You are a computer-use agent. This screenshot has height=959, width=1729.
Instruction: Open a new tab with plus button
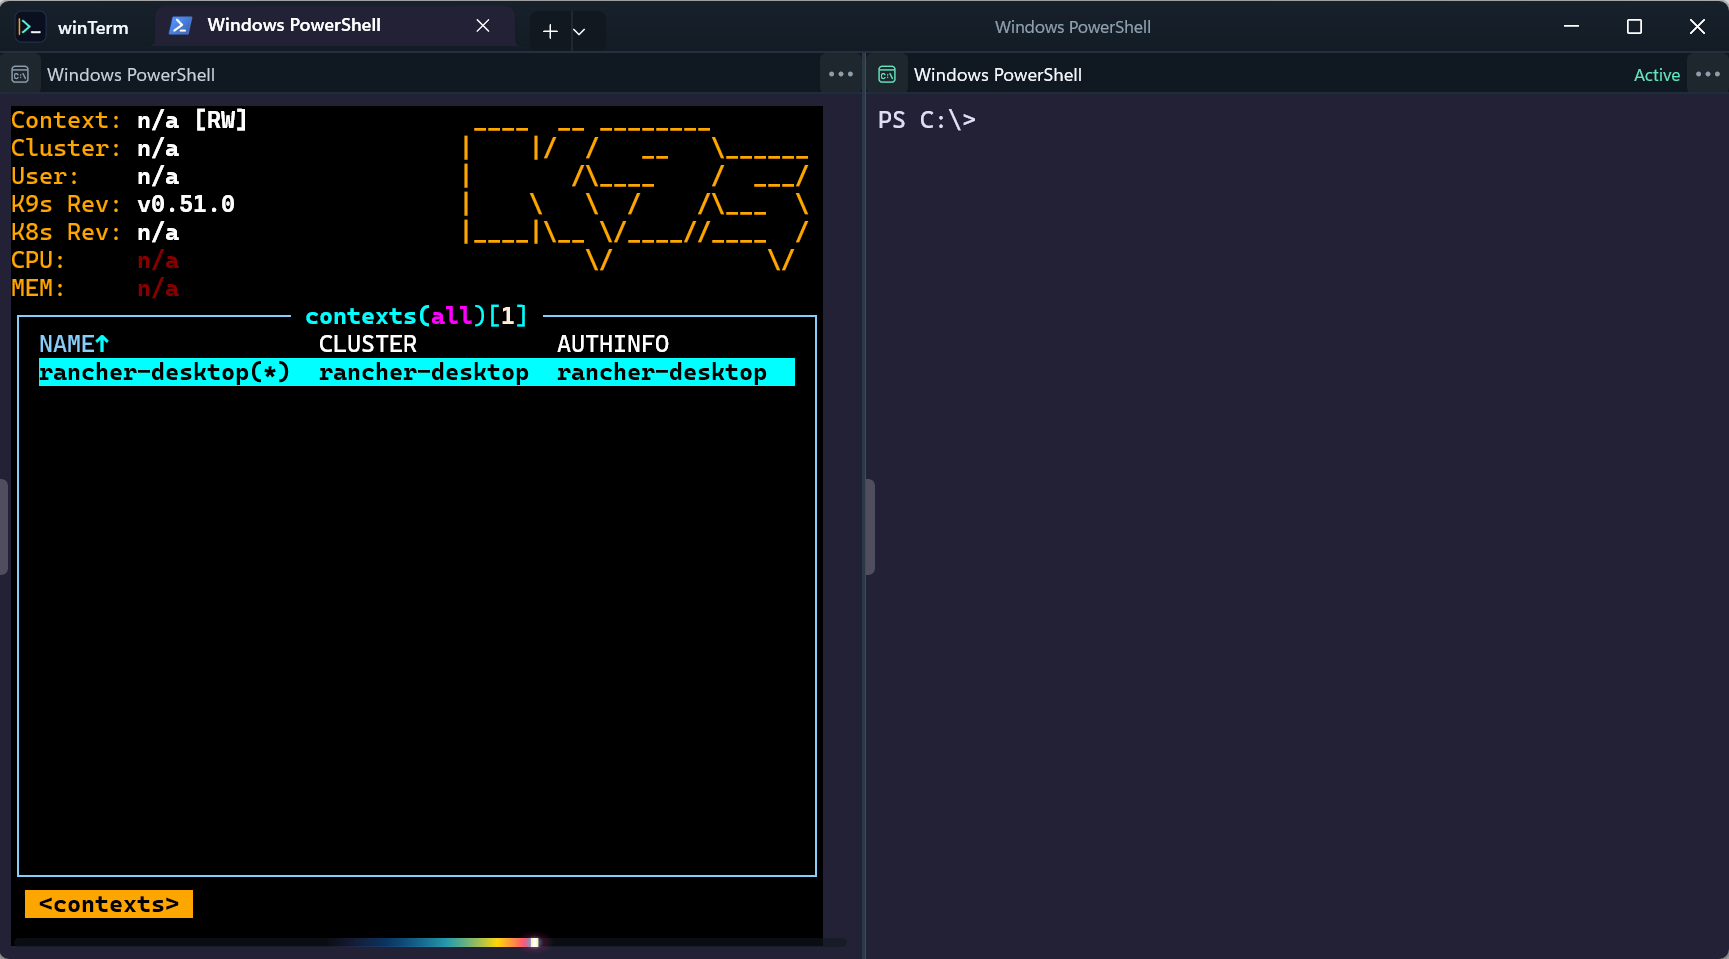point(550,31)
